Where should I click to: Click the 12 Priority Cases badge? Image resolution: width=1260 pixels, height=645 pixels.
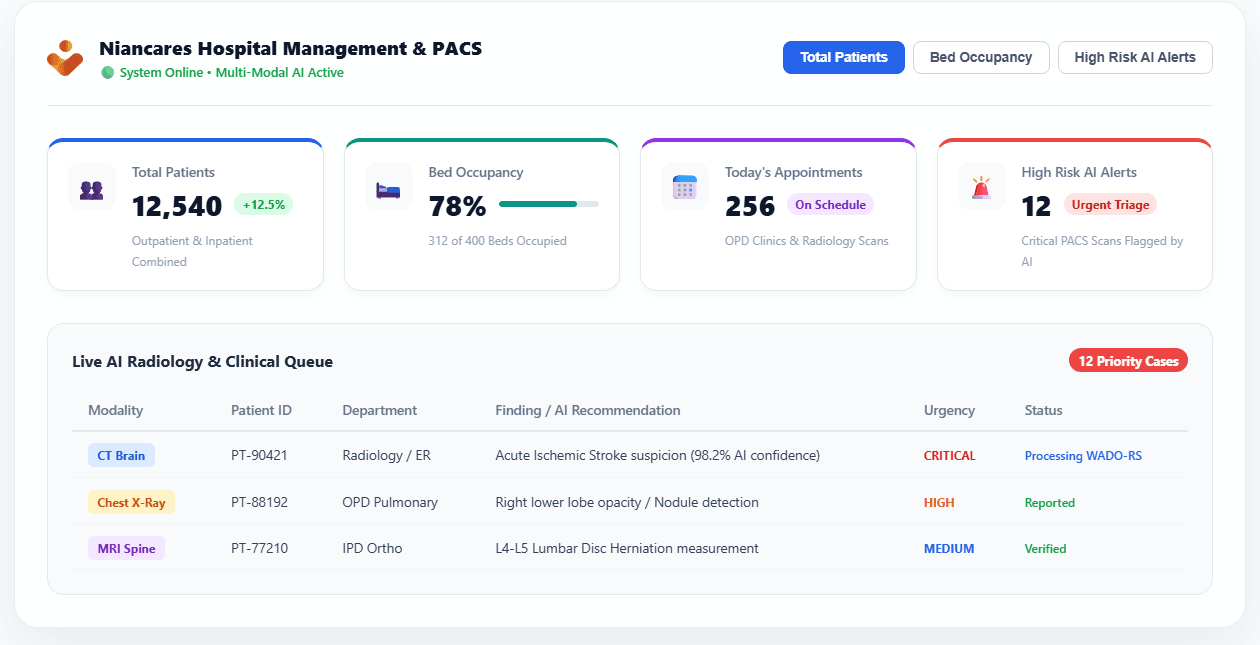click(x=1128, y=361)
